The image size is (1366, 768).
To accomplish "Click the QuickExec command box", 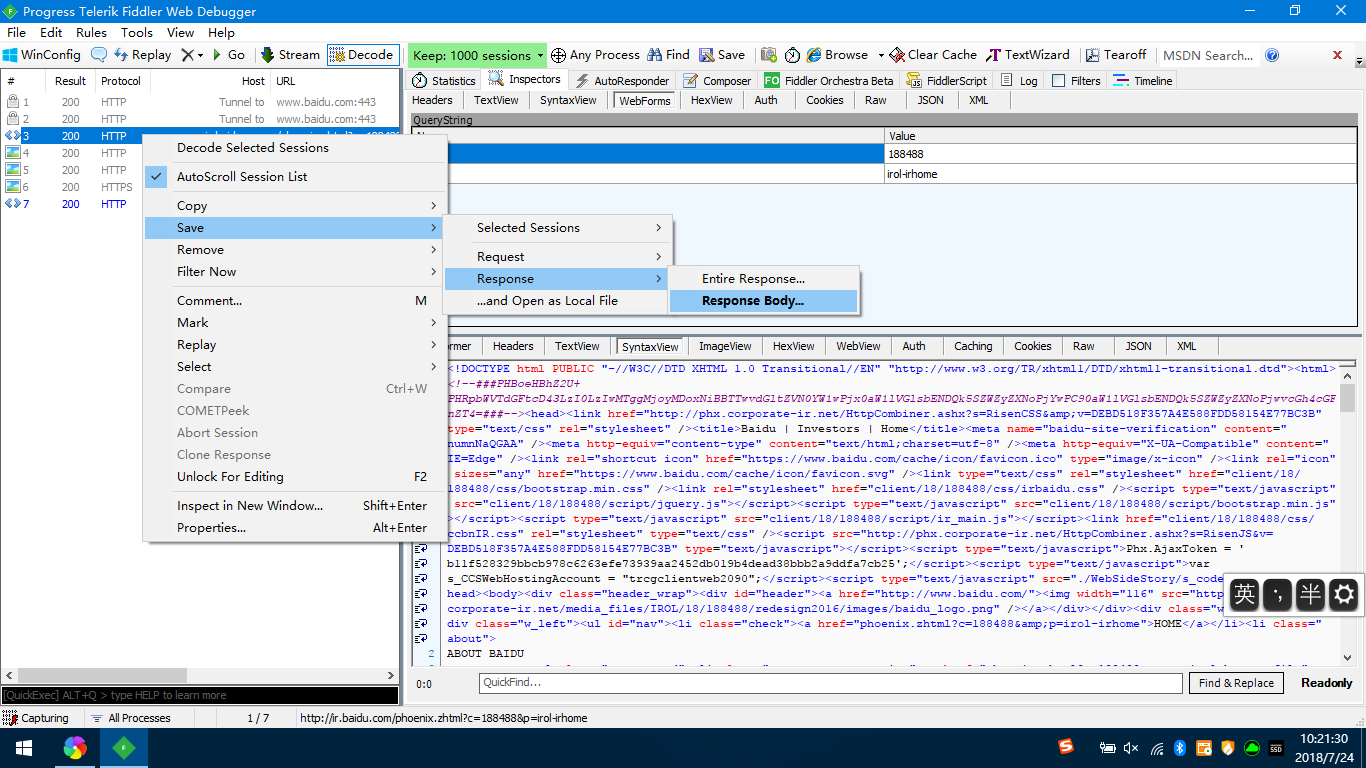I will tap(200, 695).
